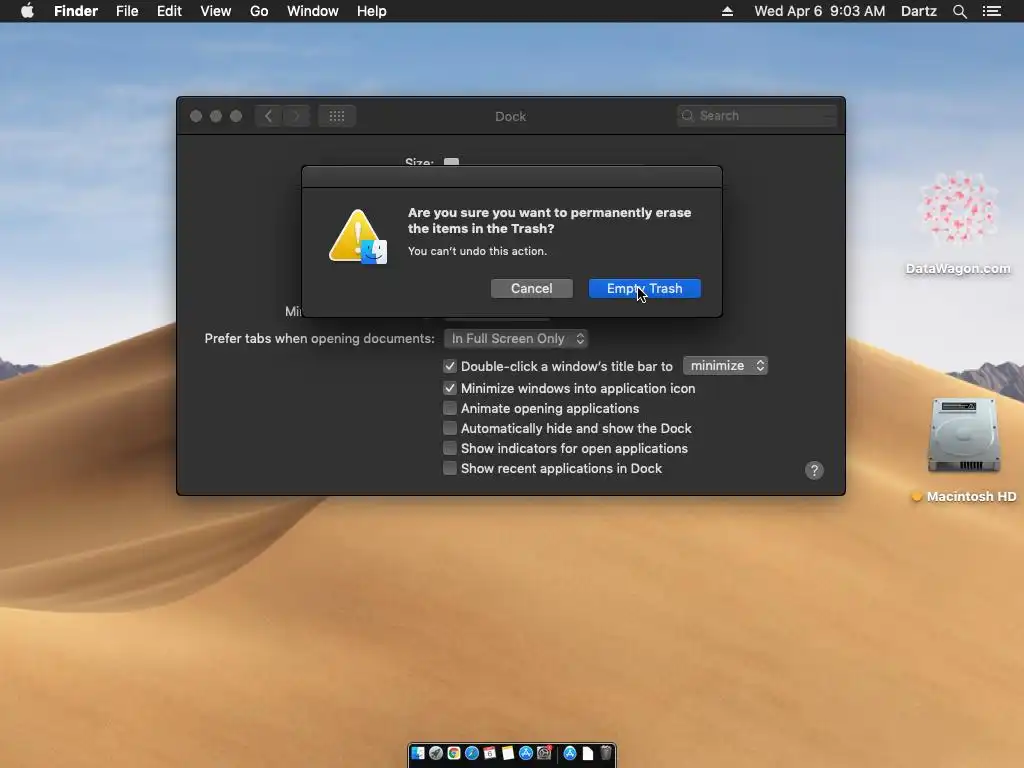Viewport: 1024px width, 768px height.
Task: Open Spotlight search magnifier in menu bar
Action: click(x=959, y=11)
